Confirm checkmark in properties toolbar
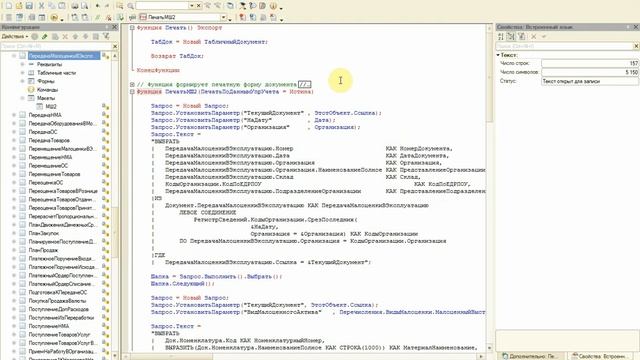 pos(544,36)
